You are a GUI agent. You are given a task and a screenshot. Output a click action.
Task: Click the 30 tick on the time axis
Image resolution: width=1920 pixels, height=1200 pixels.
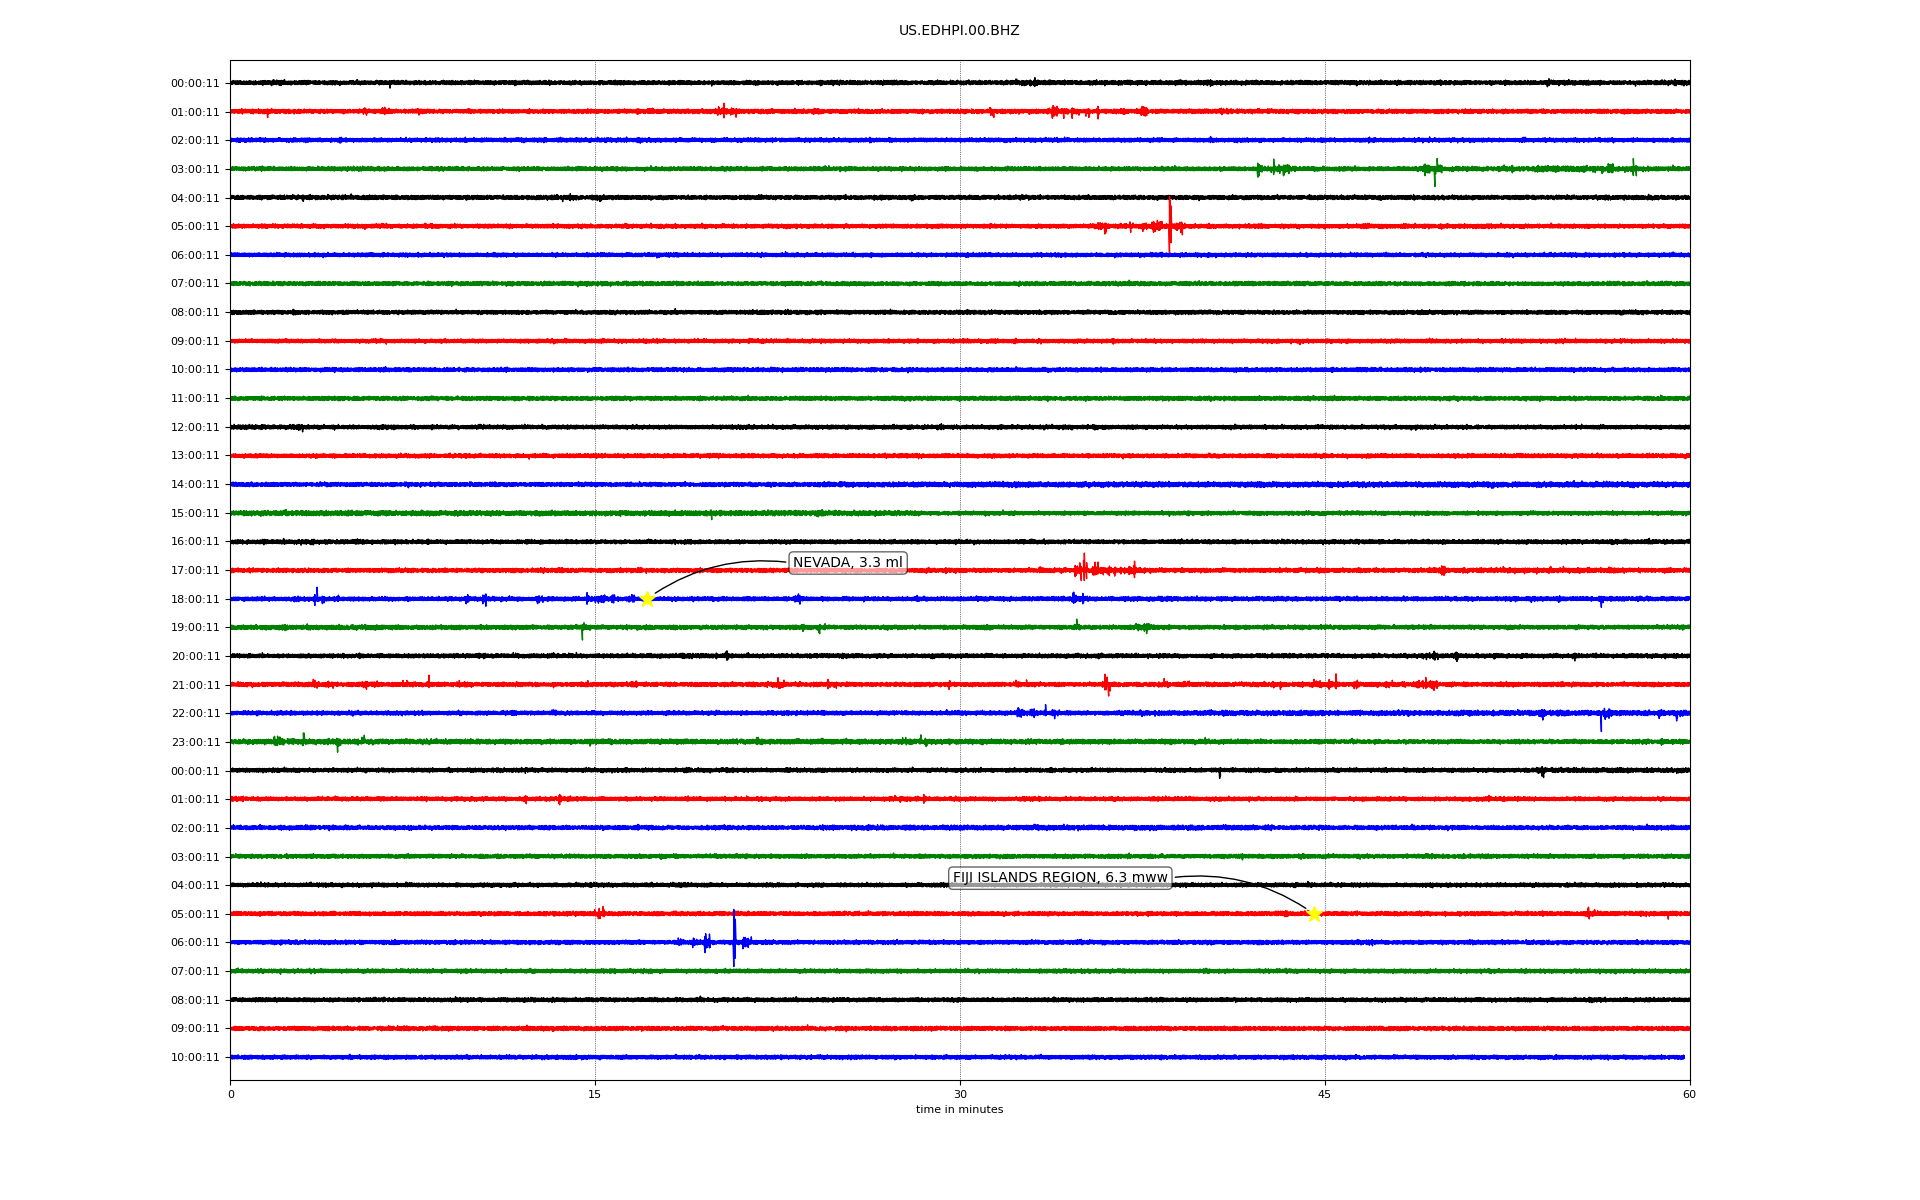[x=960, y=1094]
